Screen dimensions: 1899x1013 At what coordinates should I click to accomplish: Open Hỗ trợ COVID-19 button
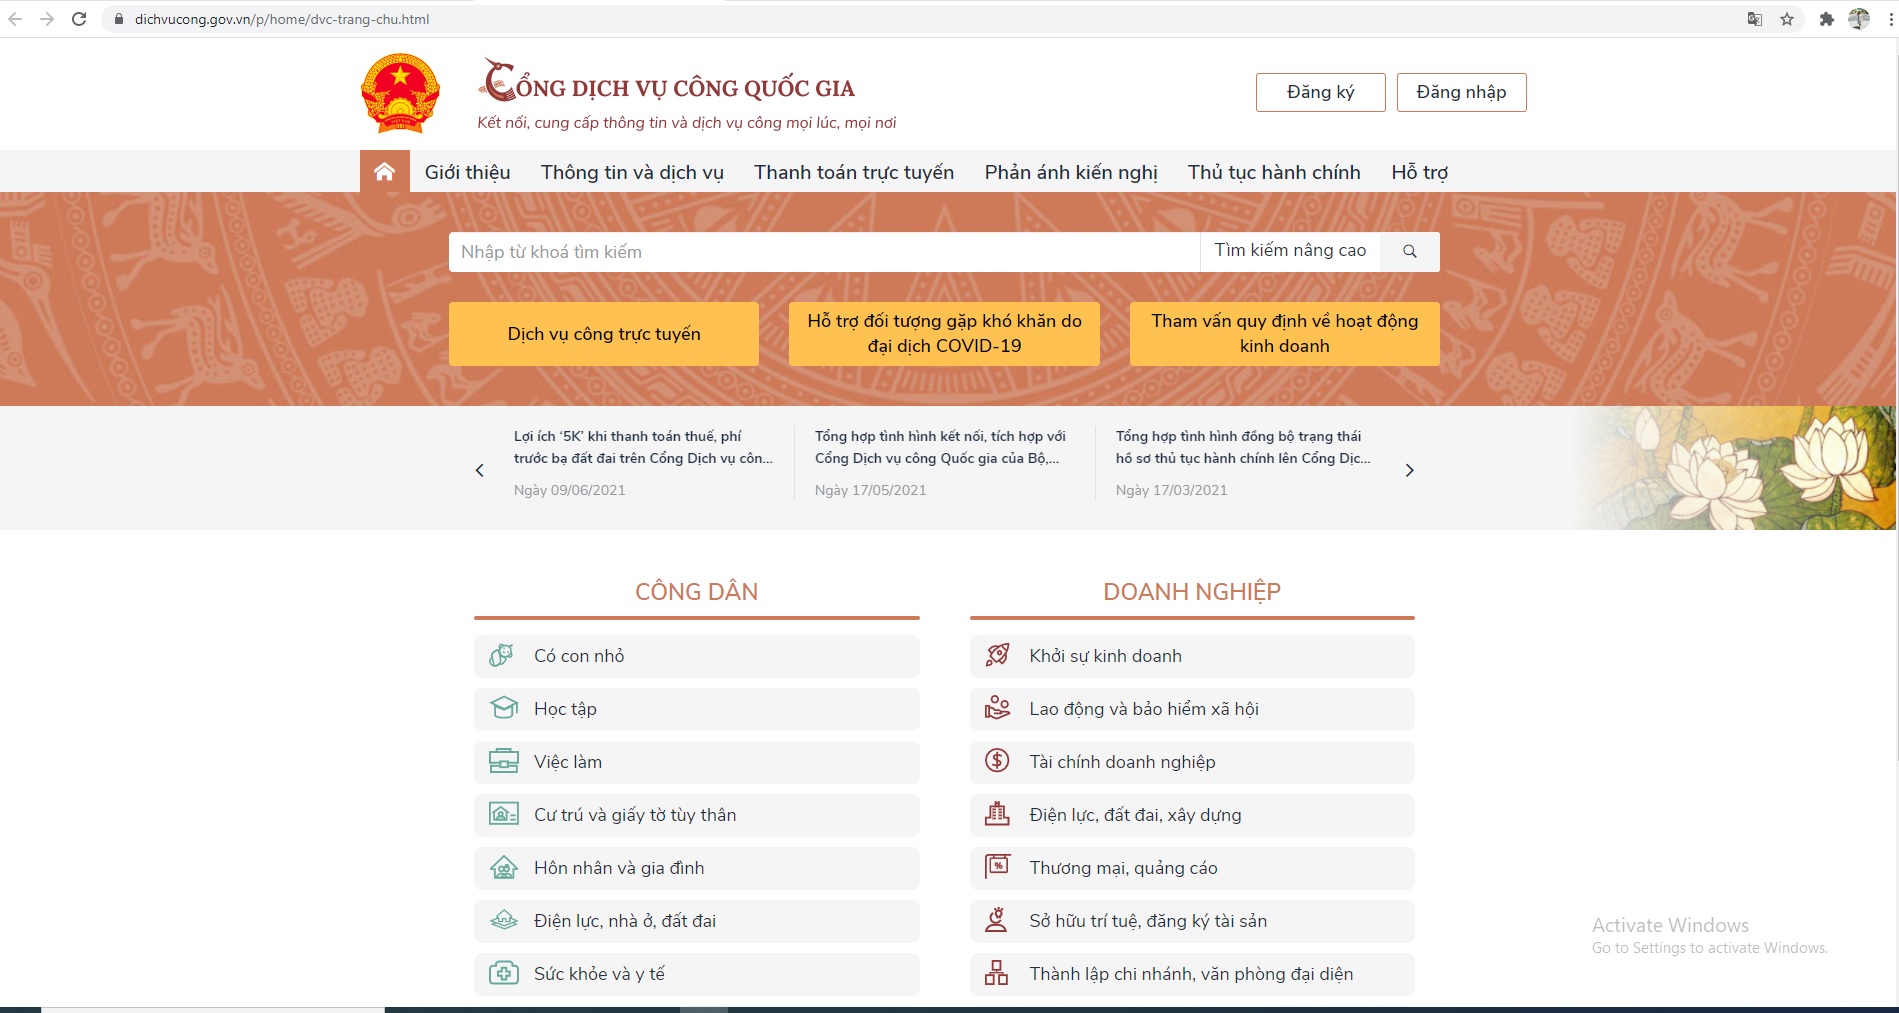click(x=944, y=334)
